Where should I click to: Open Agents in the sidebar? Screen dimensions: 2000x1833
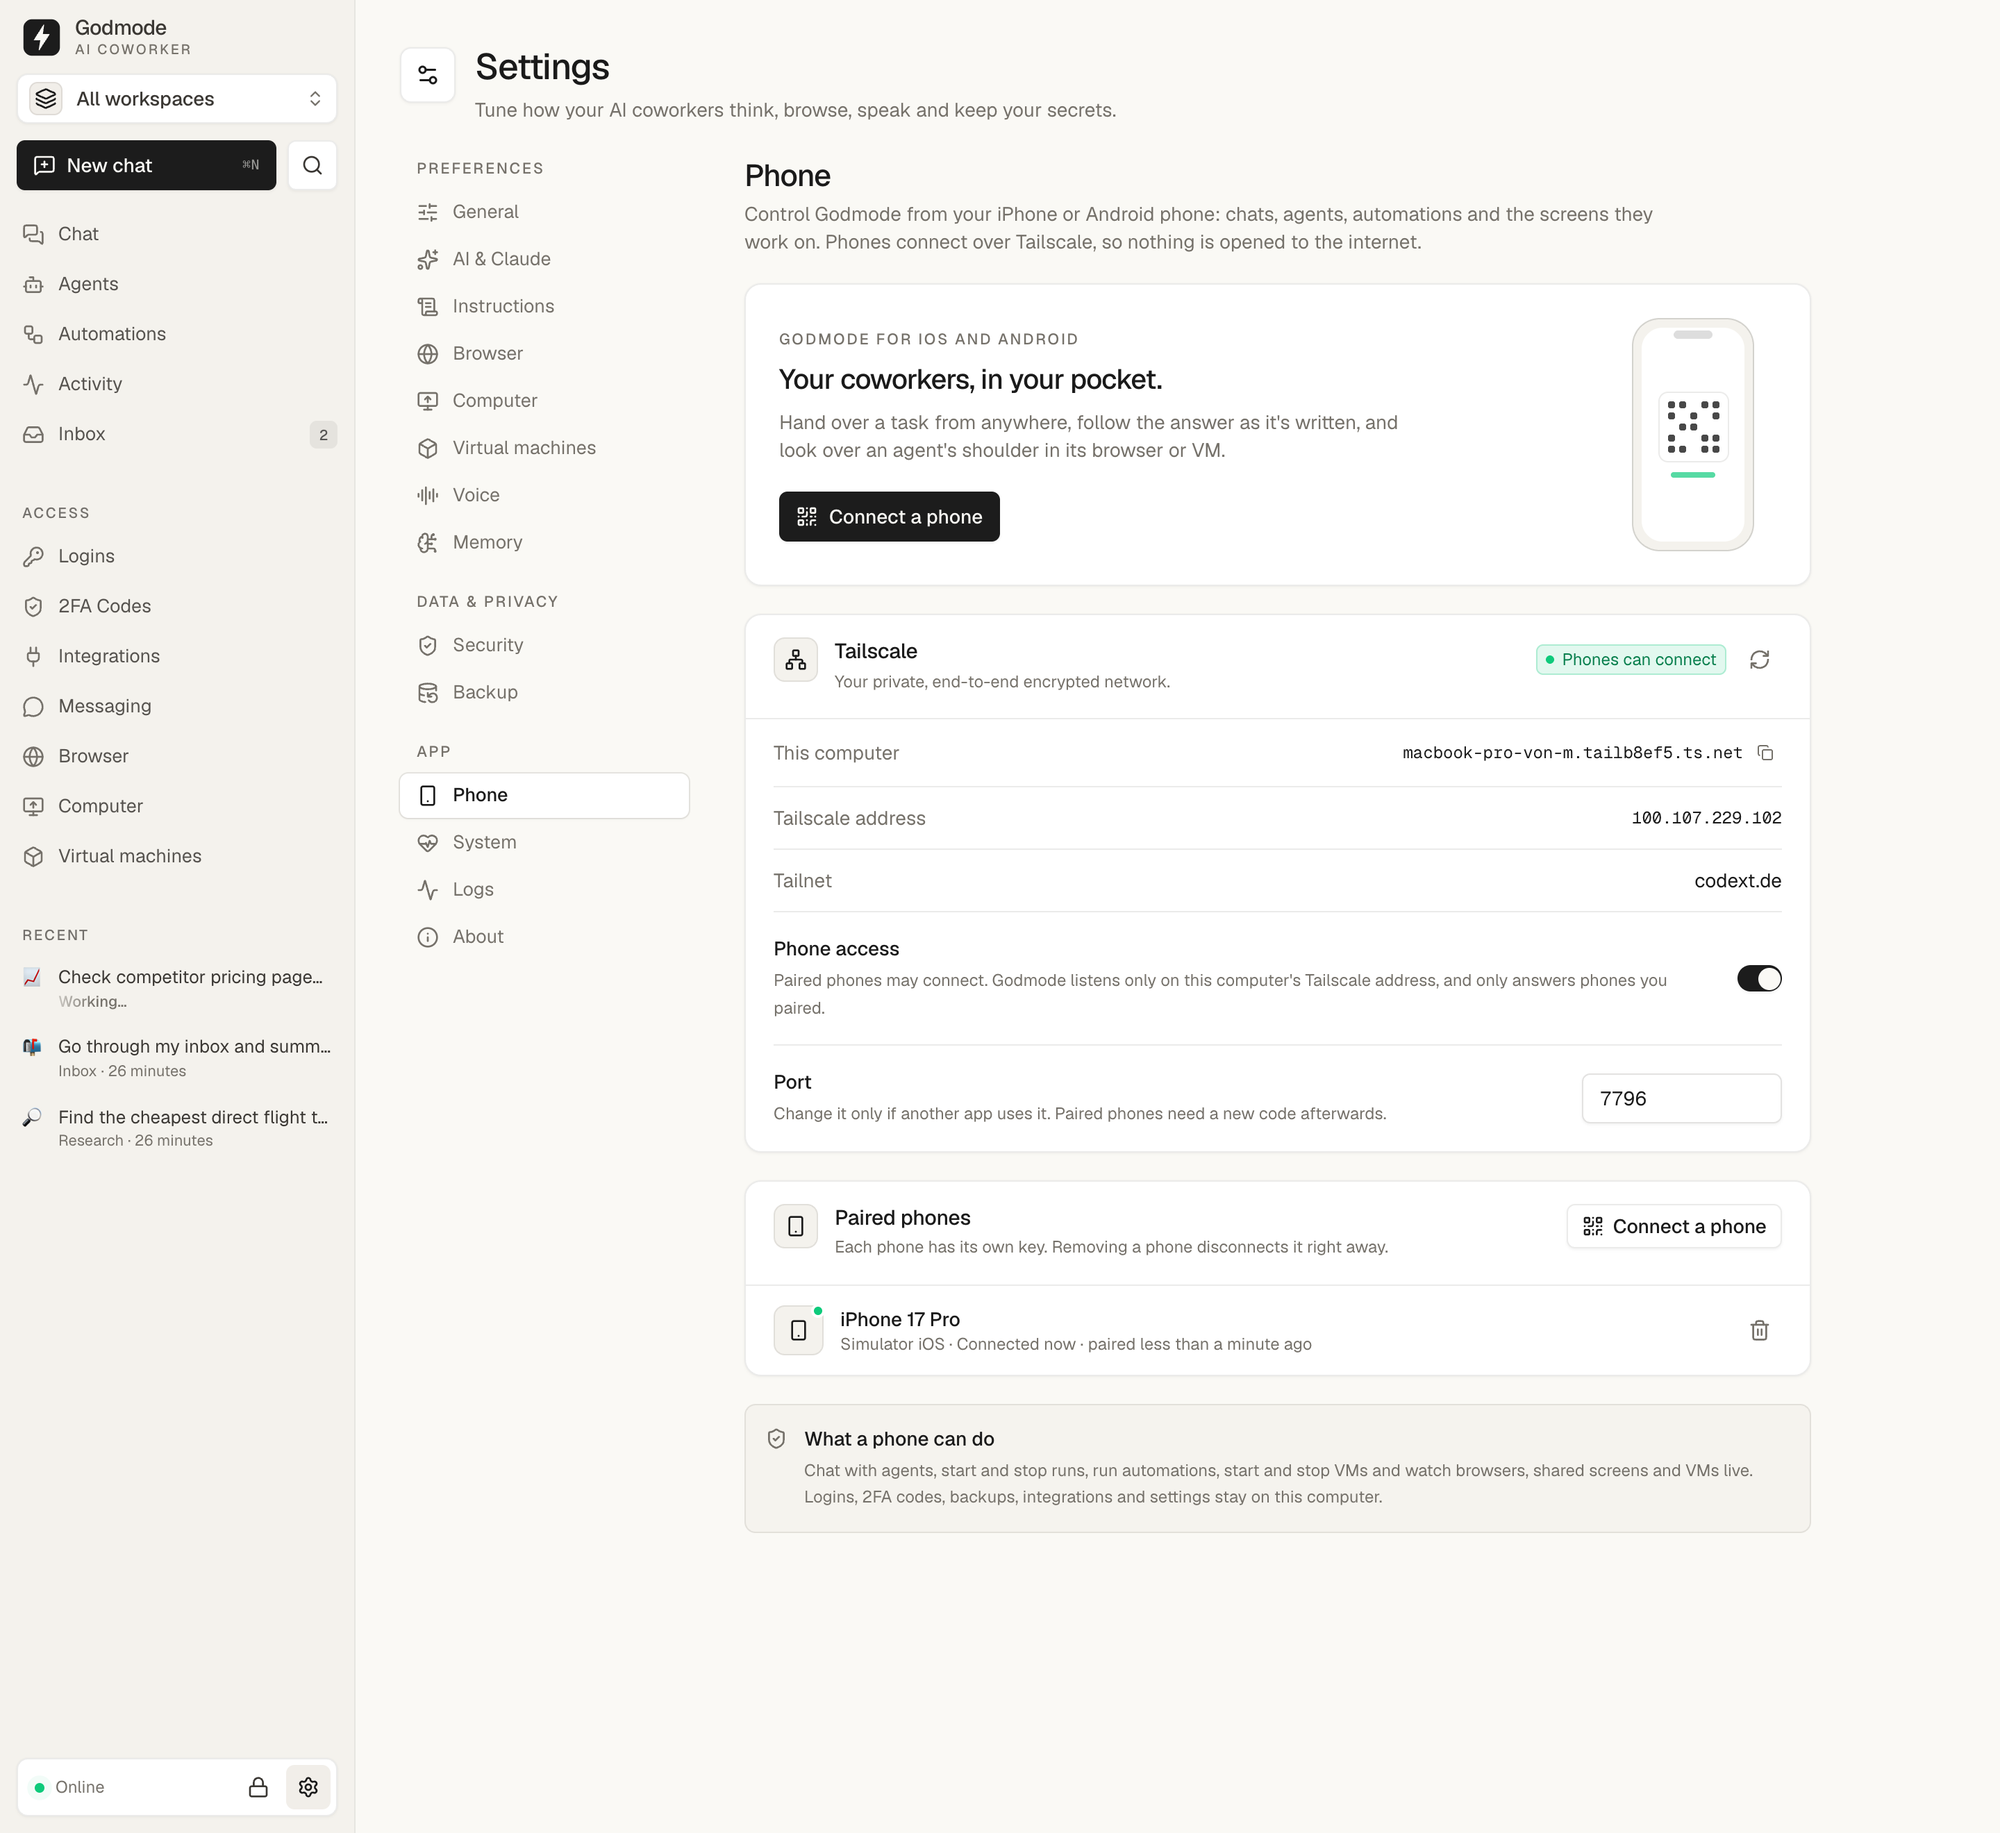point(177,284)
